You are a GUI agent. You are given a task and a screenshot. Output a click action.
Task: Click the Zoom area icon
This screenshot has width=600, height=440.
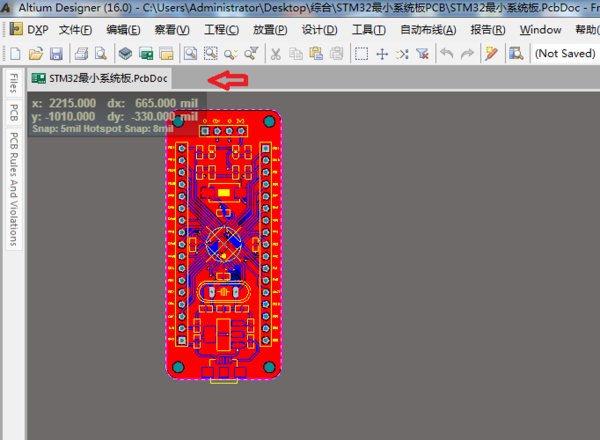(210, 54)
